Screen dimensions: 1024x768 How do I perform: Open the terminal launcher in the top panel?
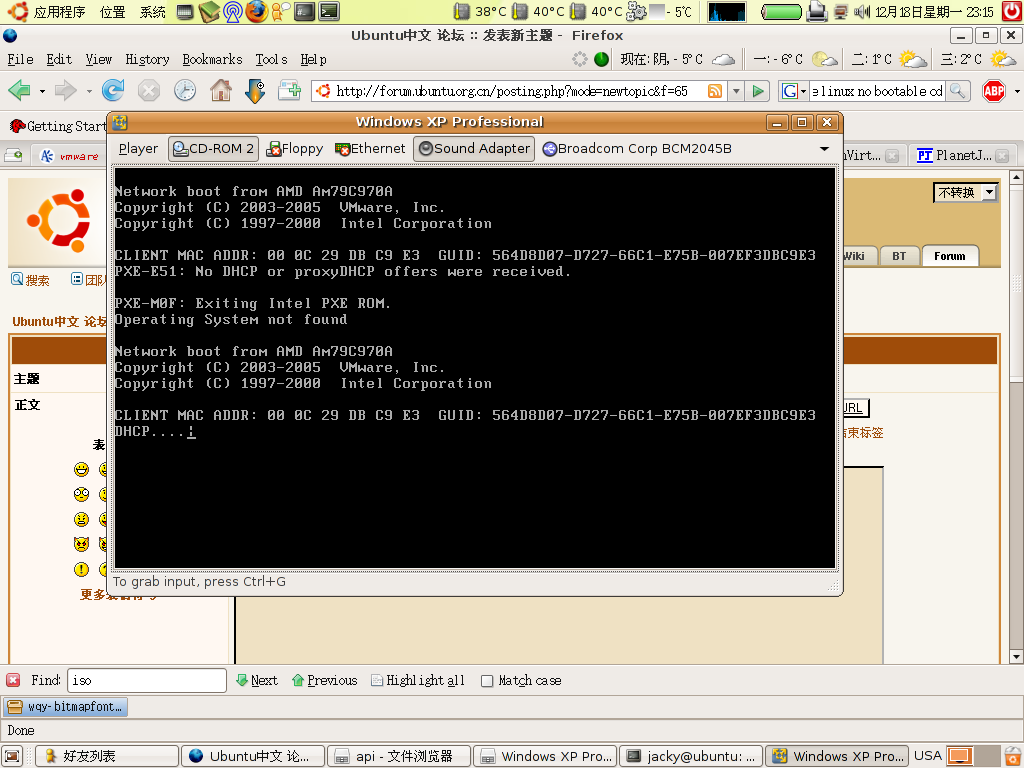pyautogui.click(x=329, y=11)
